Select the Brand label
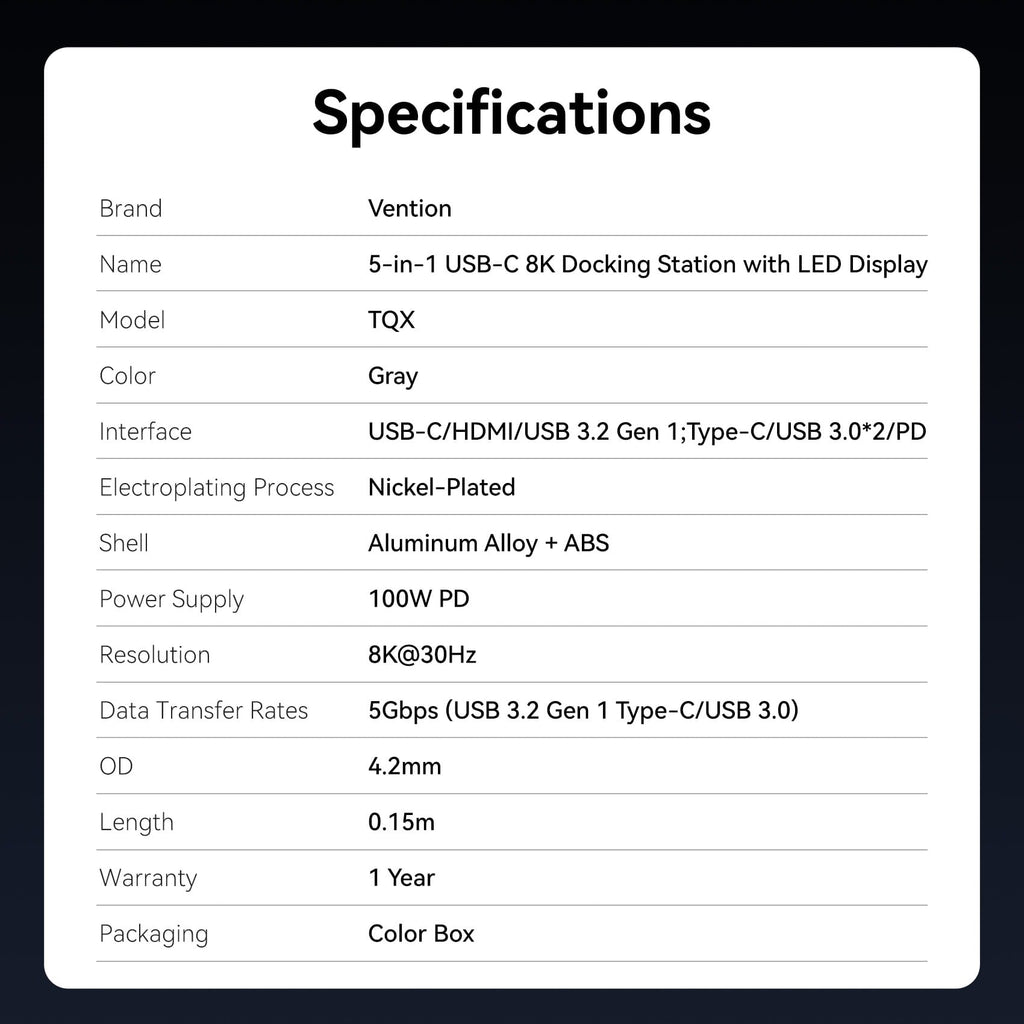 point(131,208)
